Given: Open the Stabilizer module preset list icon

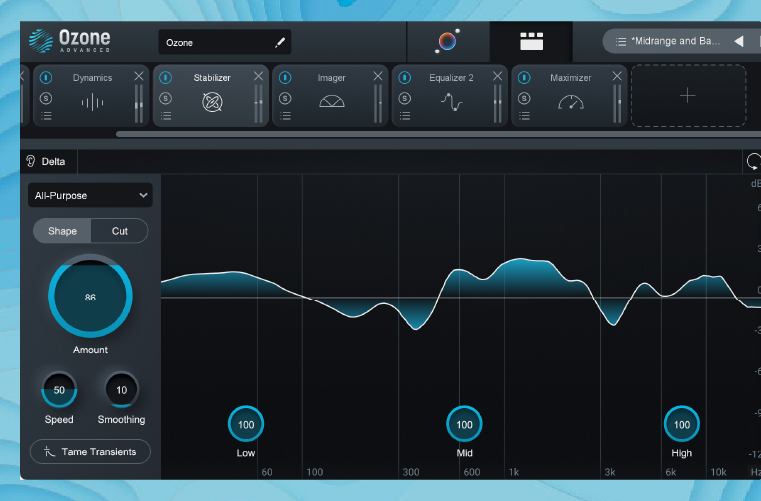Looking at the screenshot, I should [166, 116].
